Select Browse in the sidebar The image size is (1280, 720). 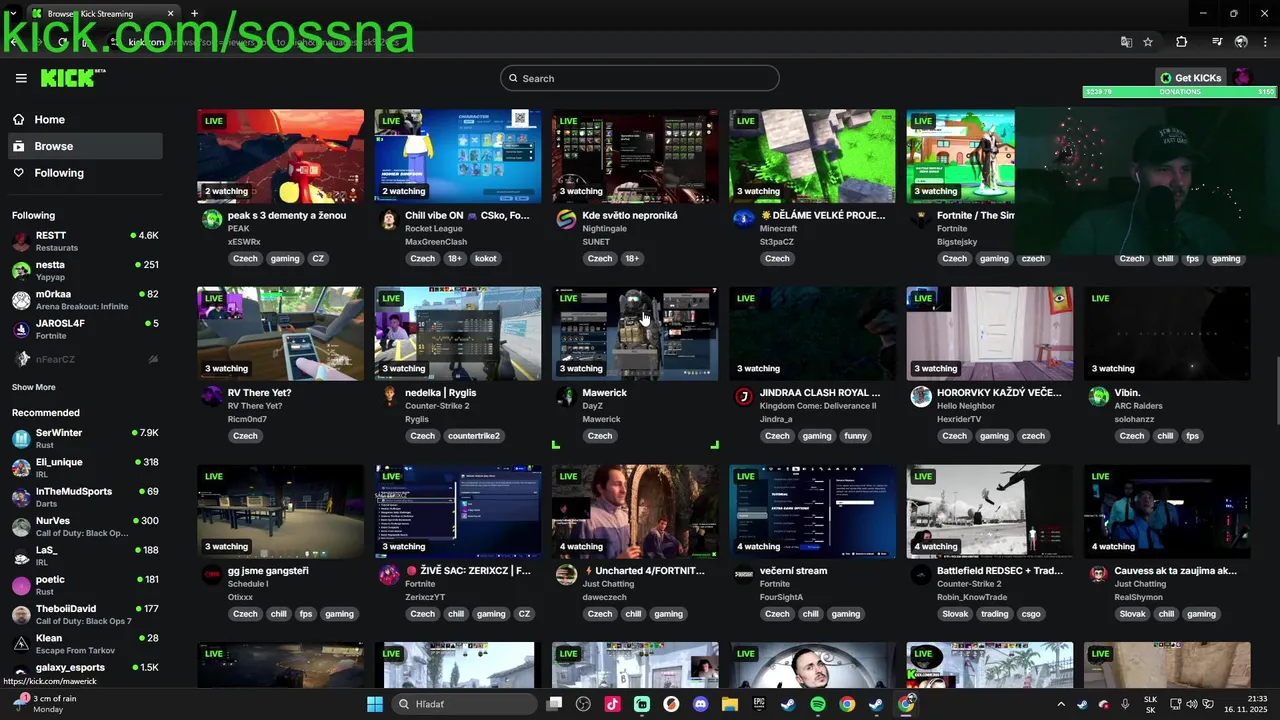(84, 146)
